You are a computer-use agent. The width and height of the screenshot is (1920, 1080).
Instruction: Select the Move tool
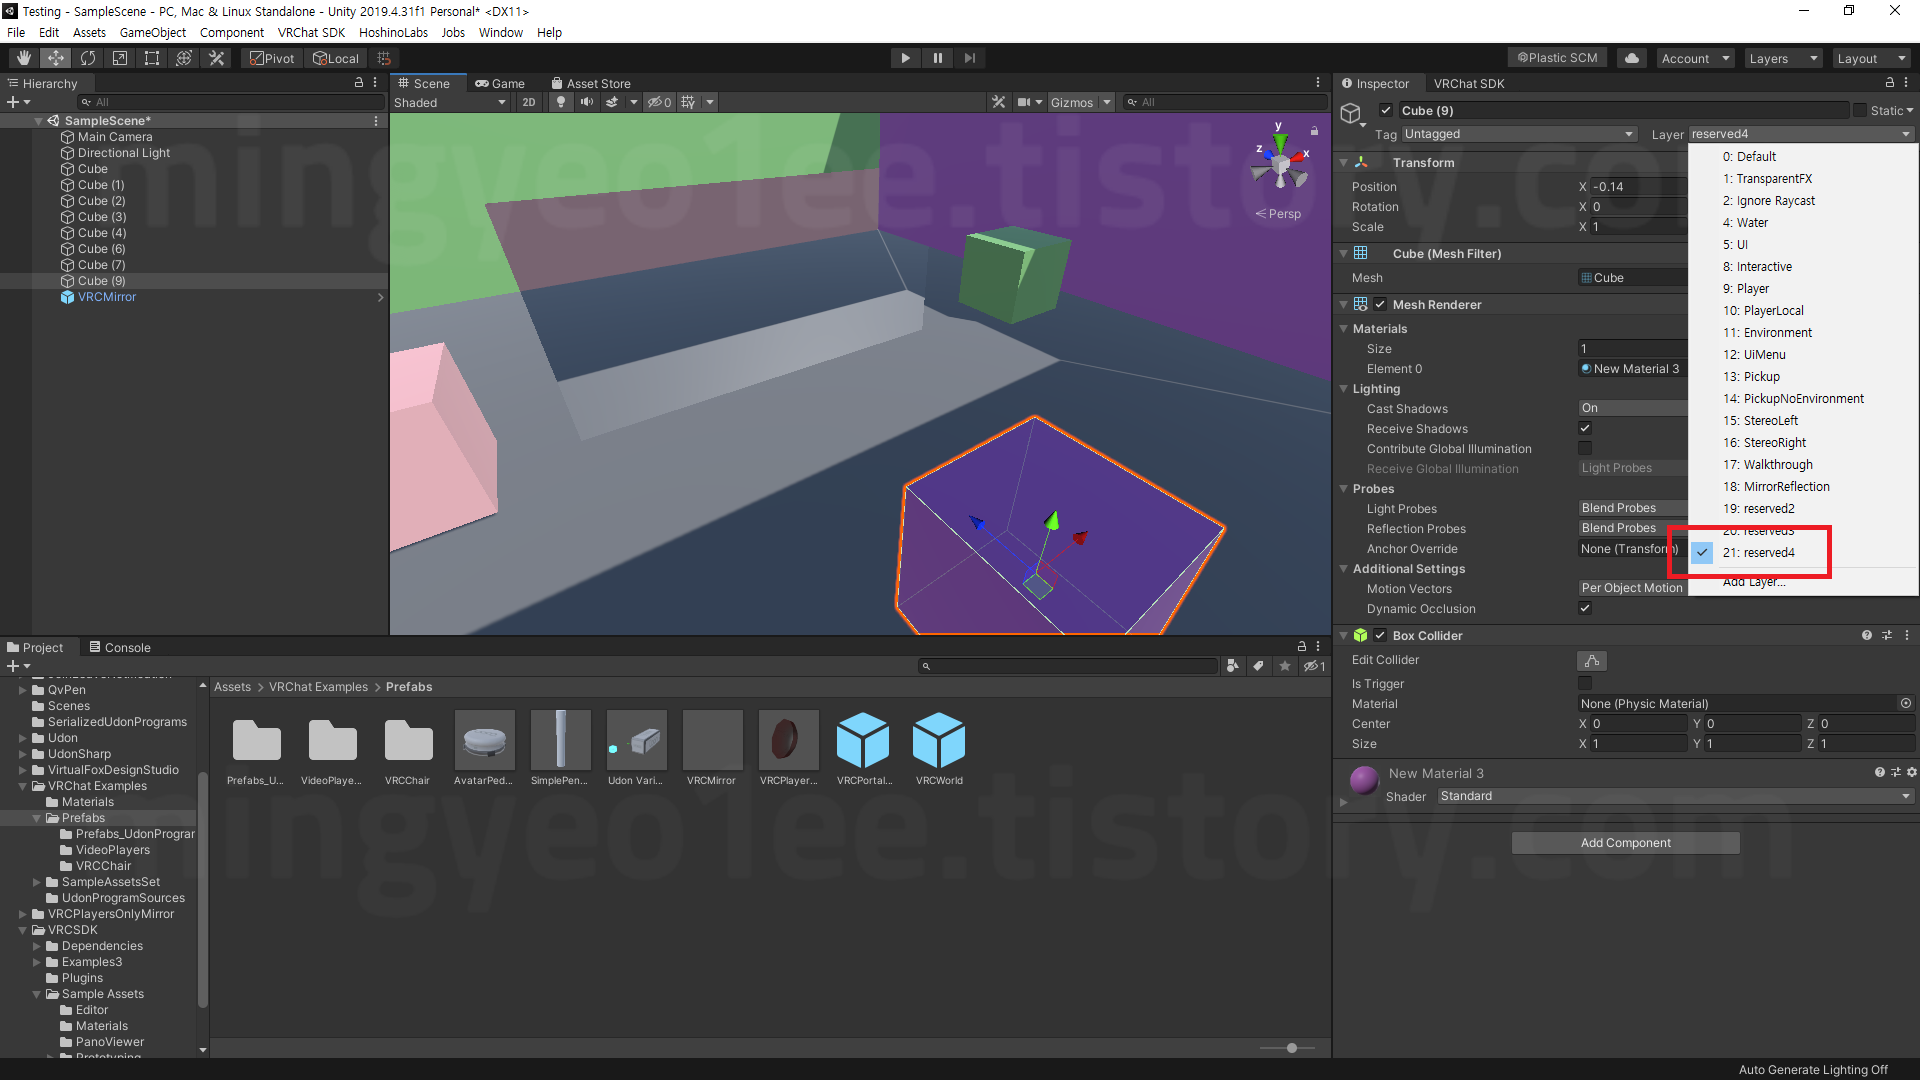click(56, 58)
